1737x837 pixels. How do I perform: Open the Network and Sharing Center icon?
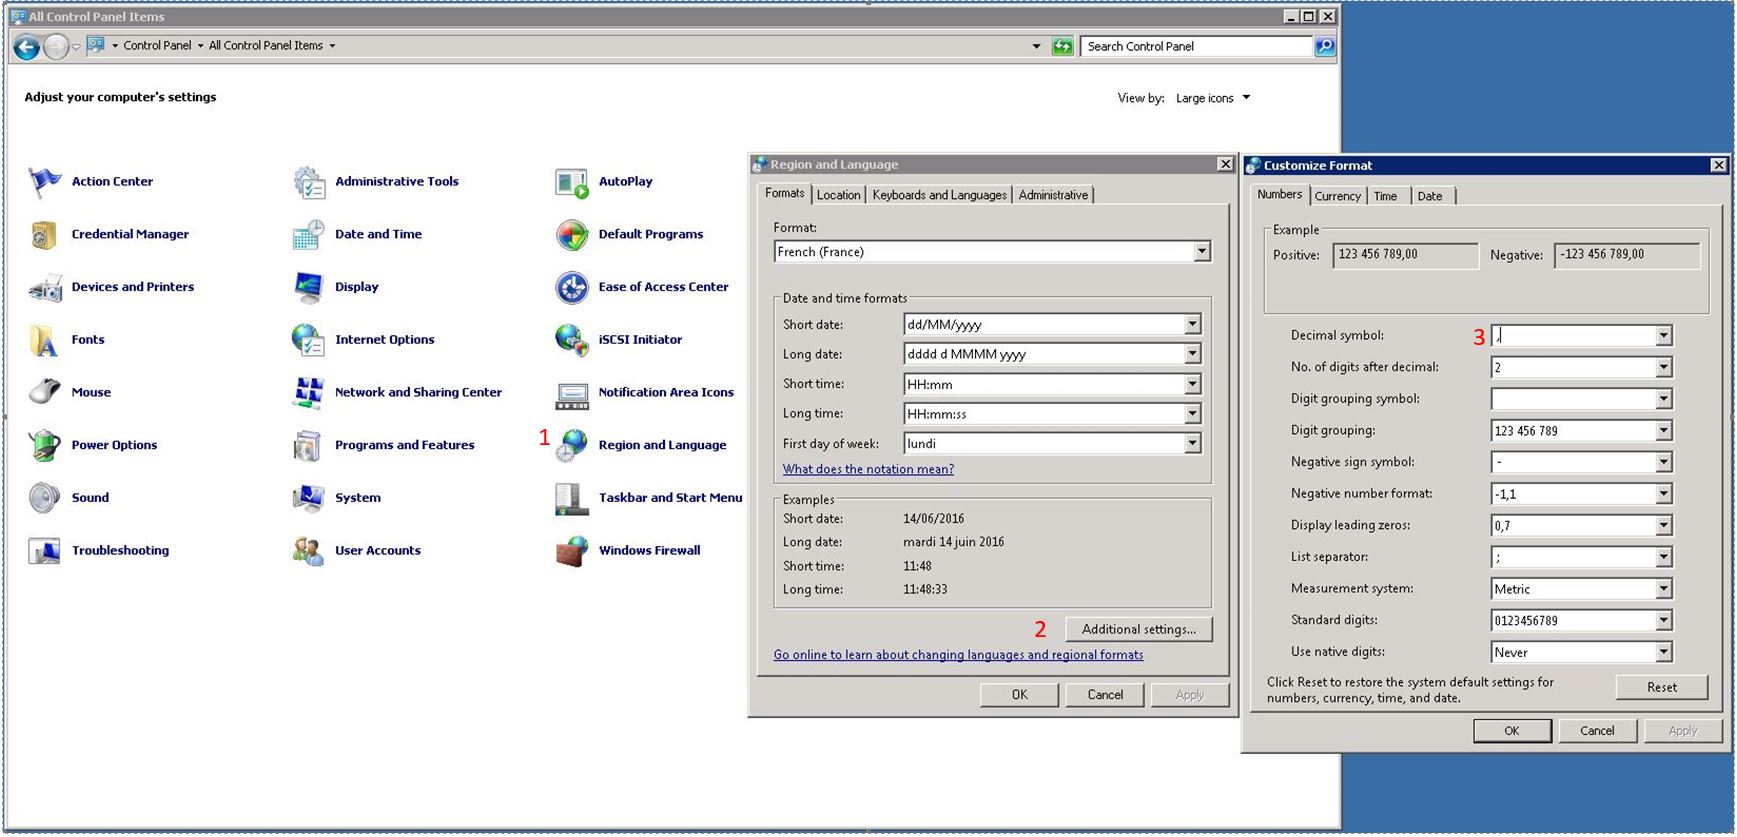[308, 393]
